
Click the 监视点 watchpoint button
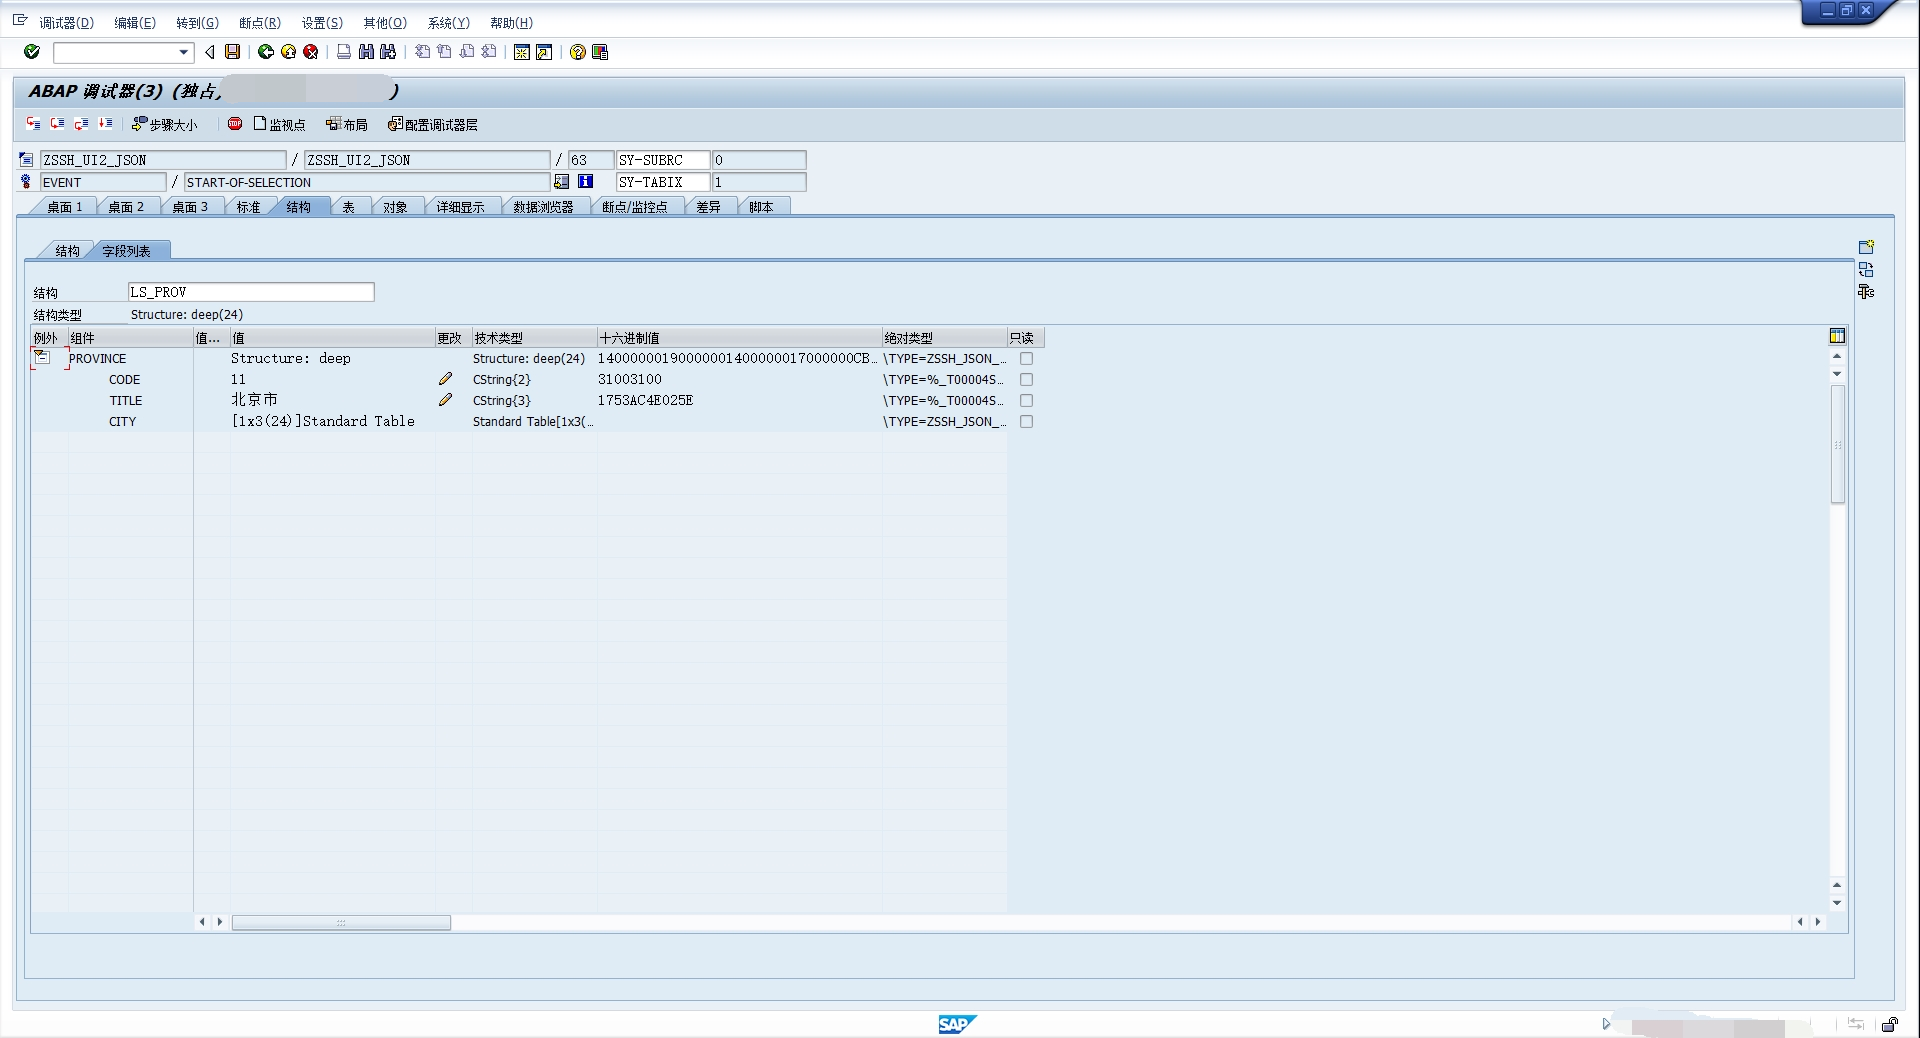[x=279, y=124]
